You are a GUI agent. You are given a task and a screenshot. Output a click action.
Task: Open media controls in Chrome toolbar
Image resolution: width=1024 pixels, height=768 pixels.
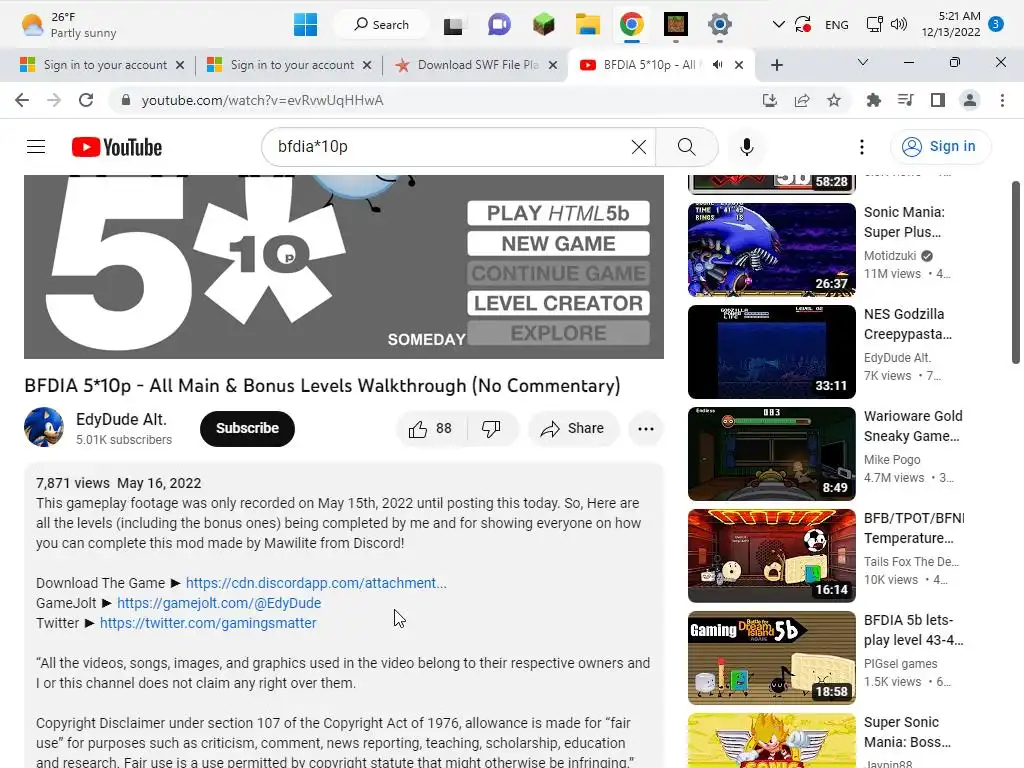point(905,100)
